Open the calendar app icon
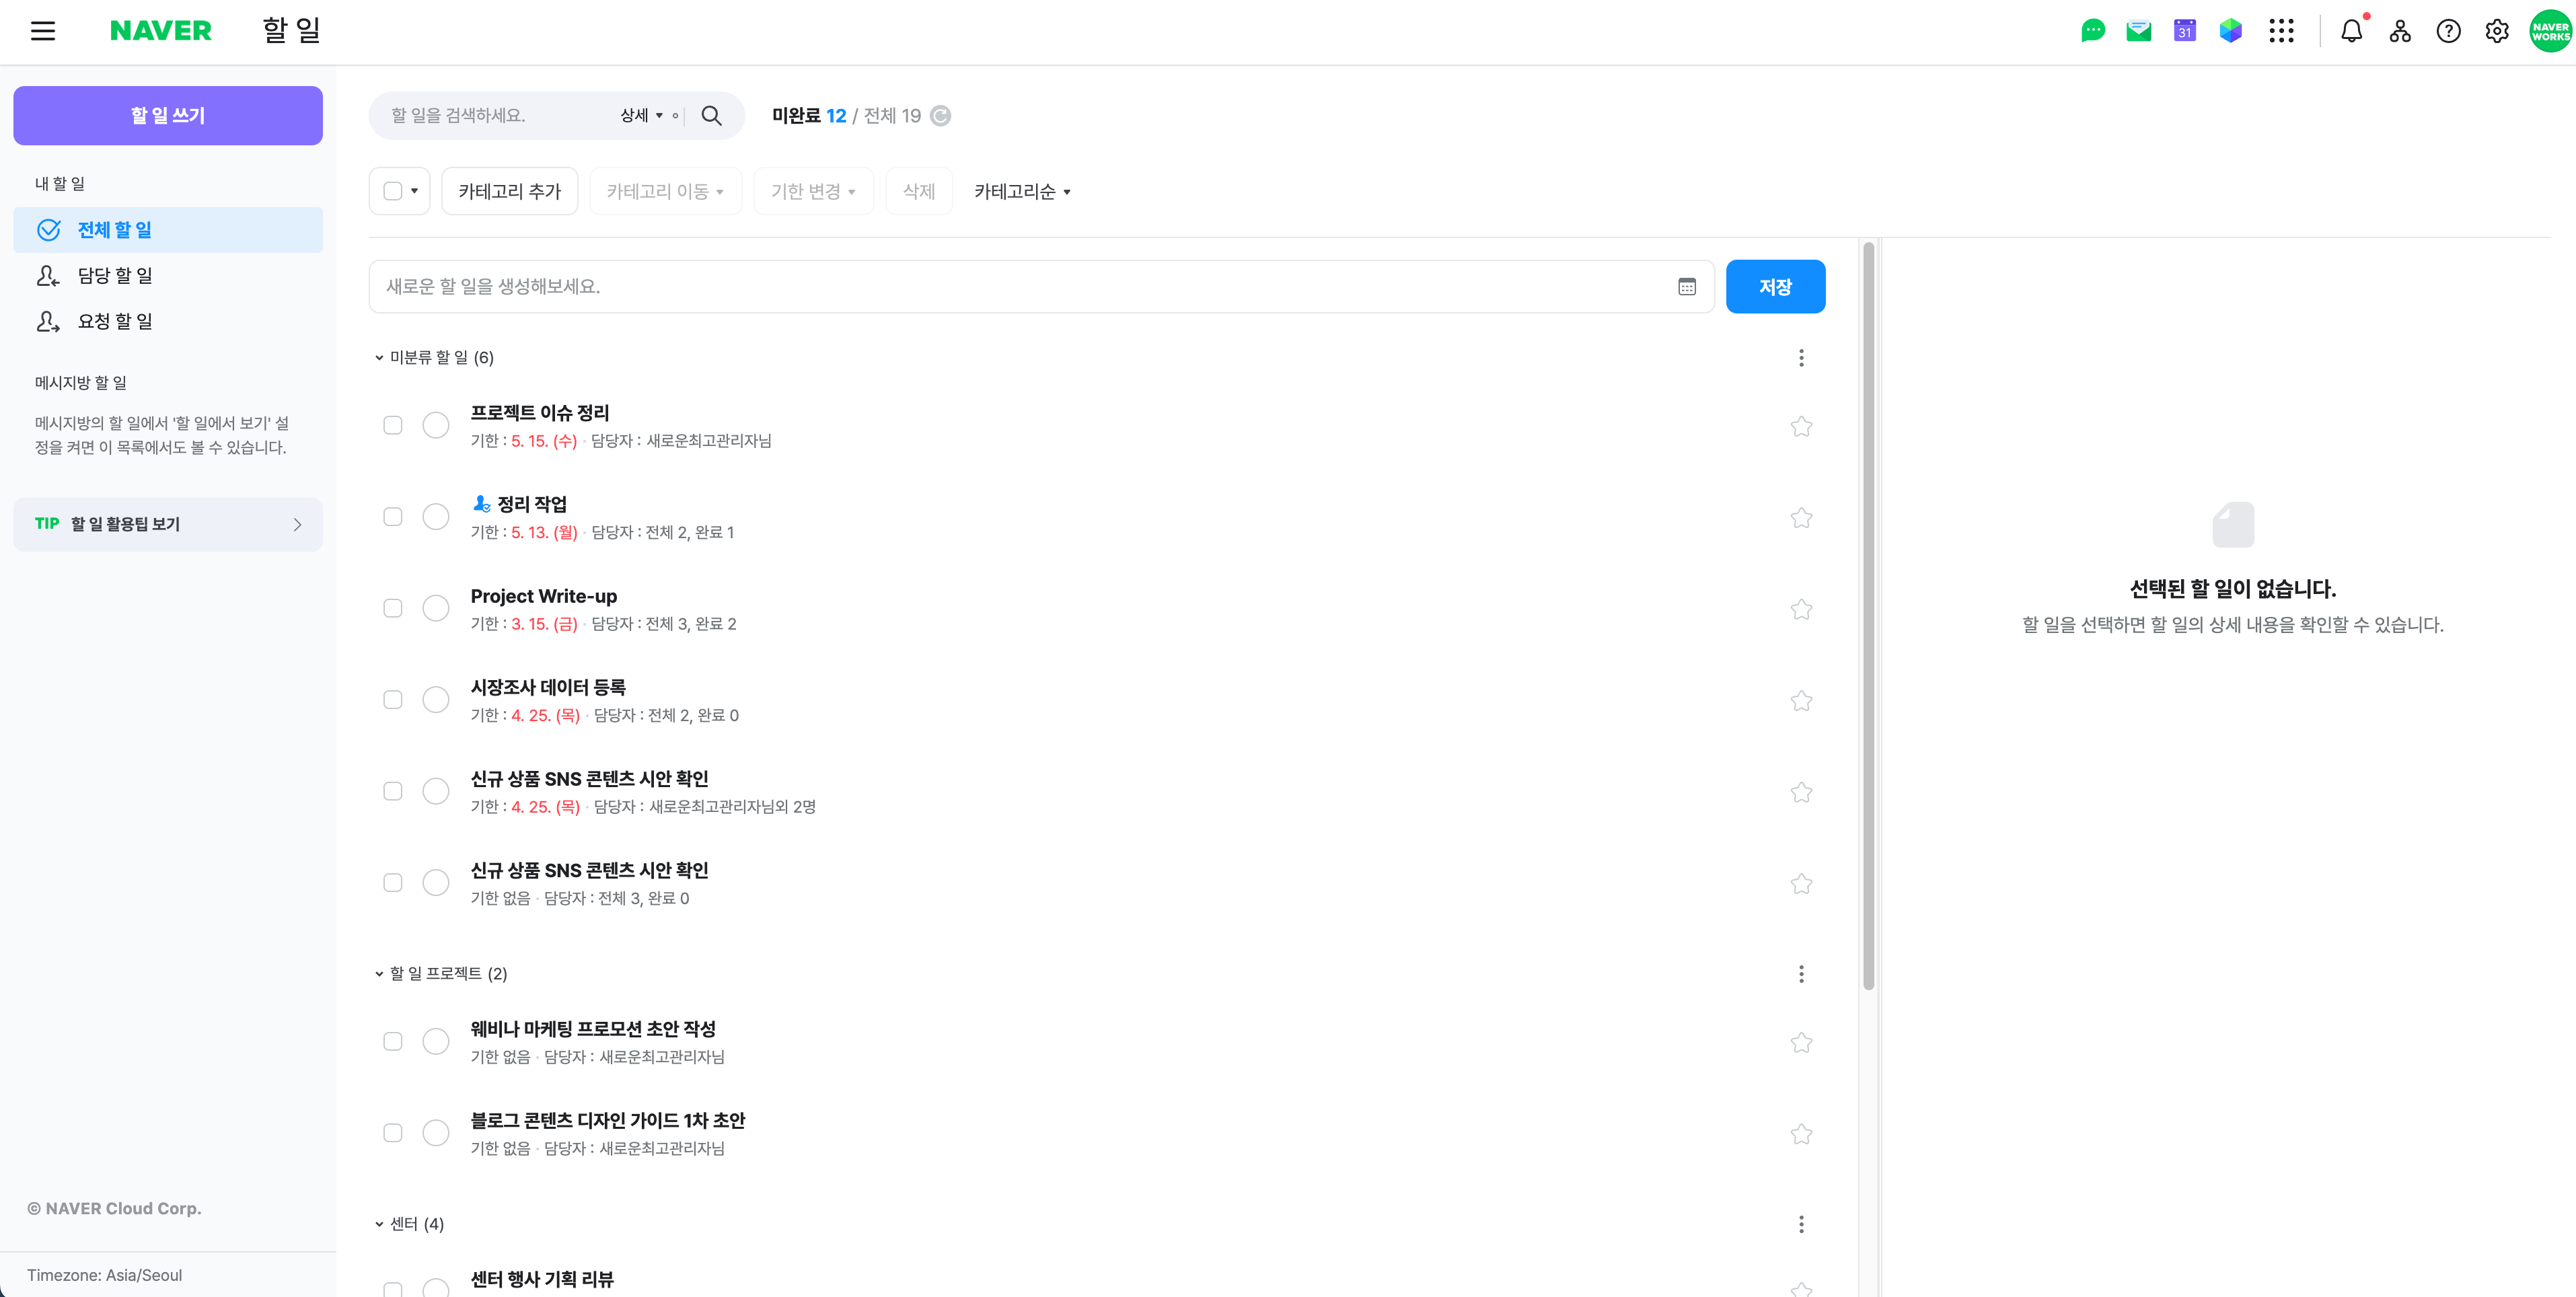 (2184, 31)
